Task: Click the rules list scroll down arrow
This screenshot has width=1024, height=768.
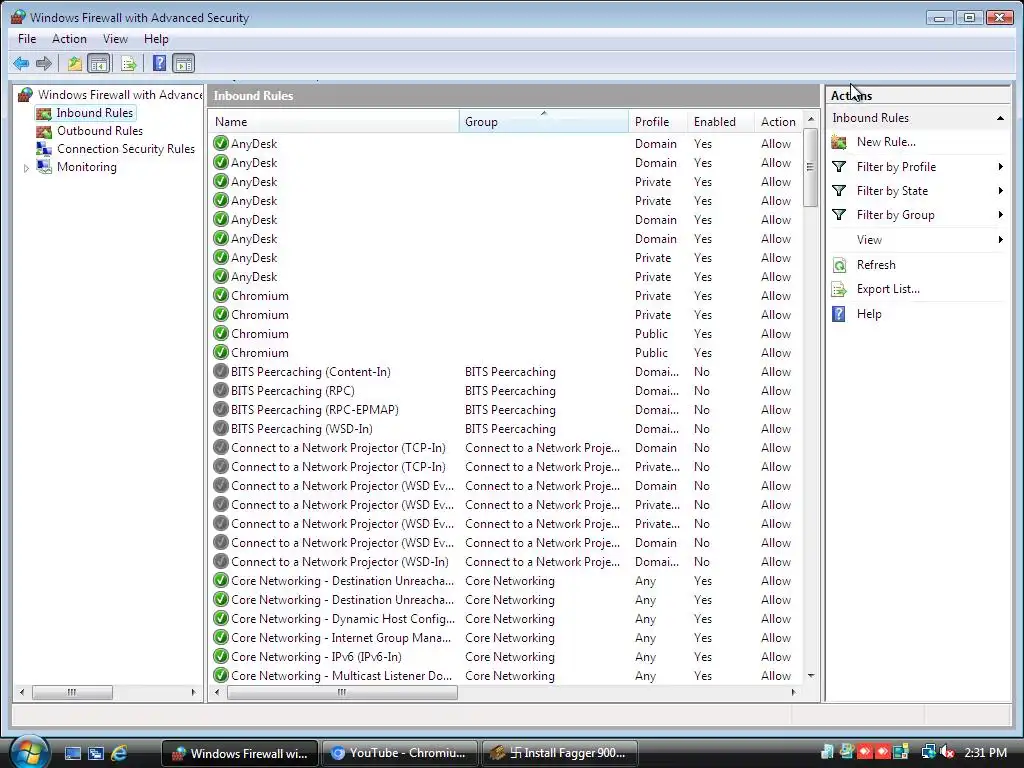Action: [810, 676]
